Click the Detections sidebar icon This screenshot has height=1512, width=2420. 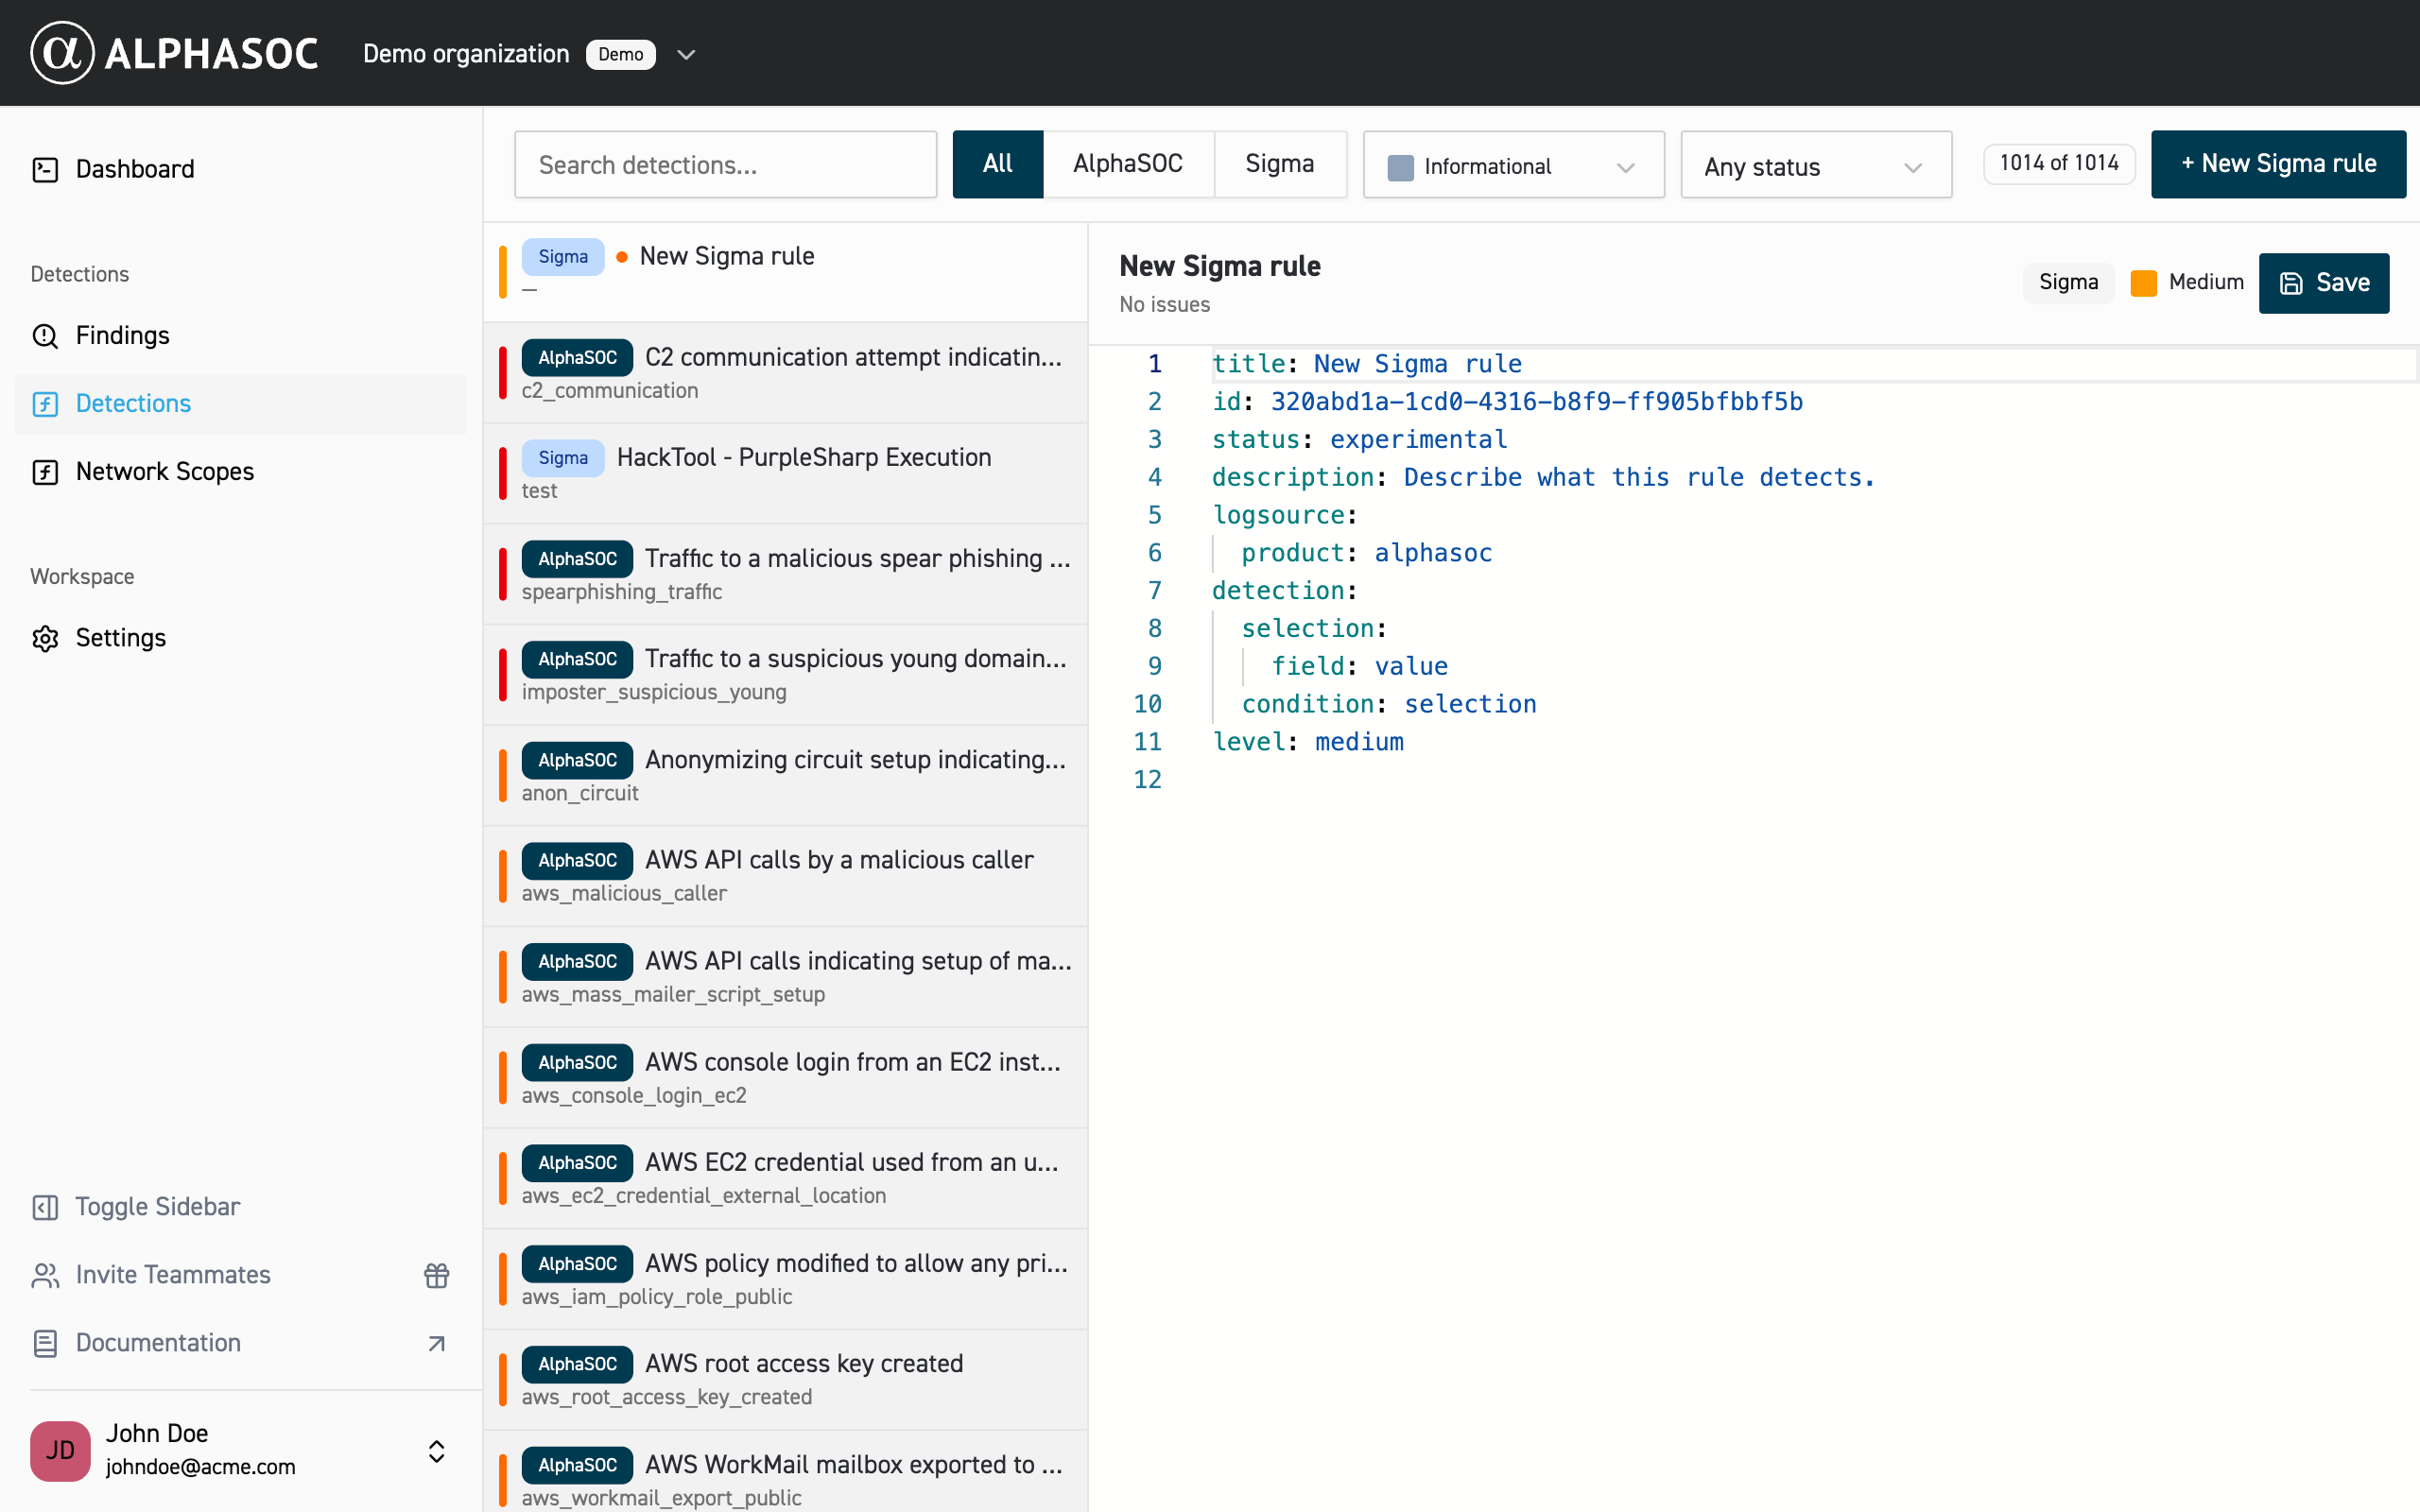click(45, 403)
